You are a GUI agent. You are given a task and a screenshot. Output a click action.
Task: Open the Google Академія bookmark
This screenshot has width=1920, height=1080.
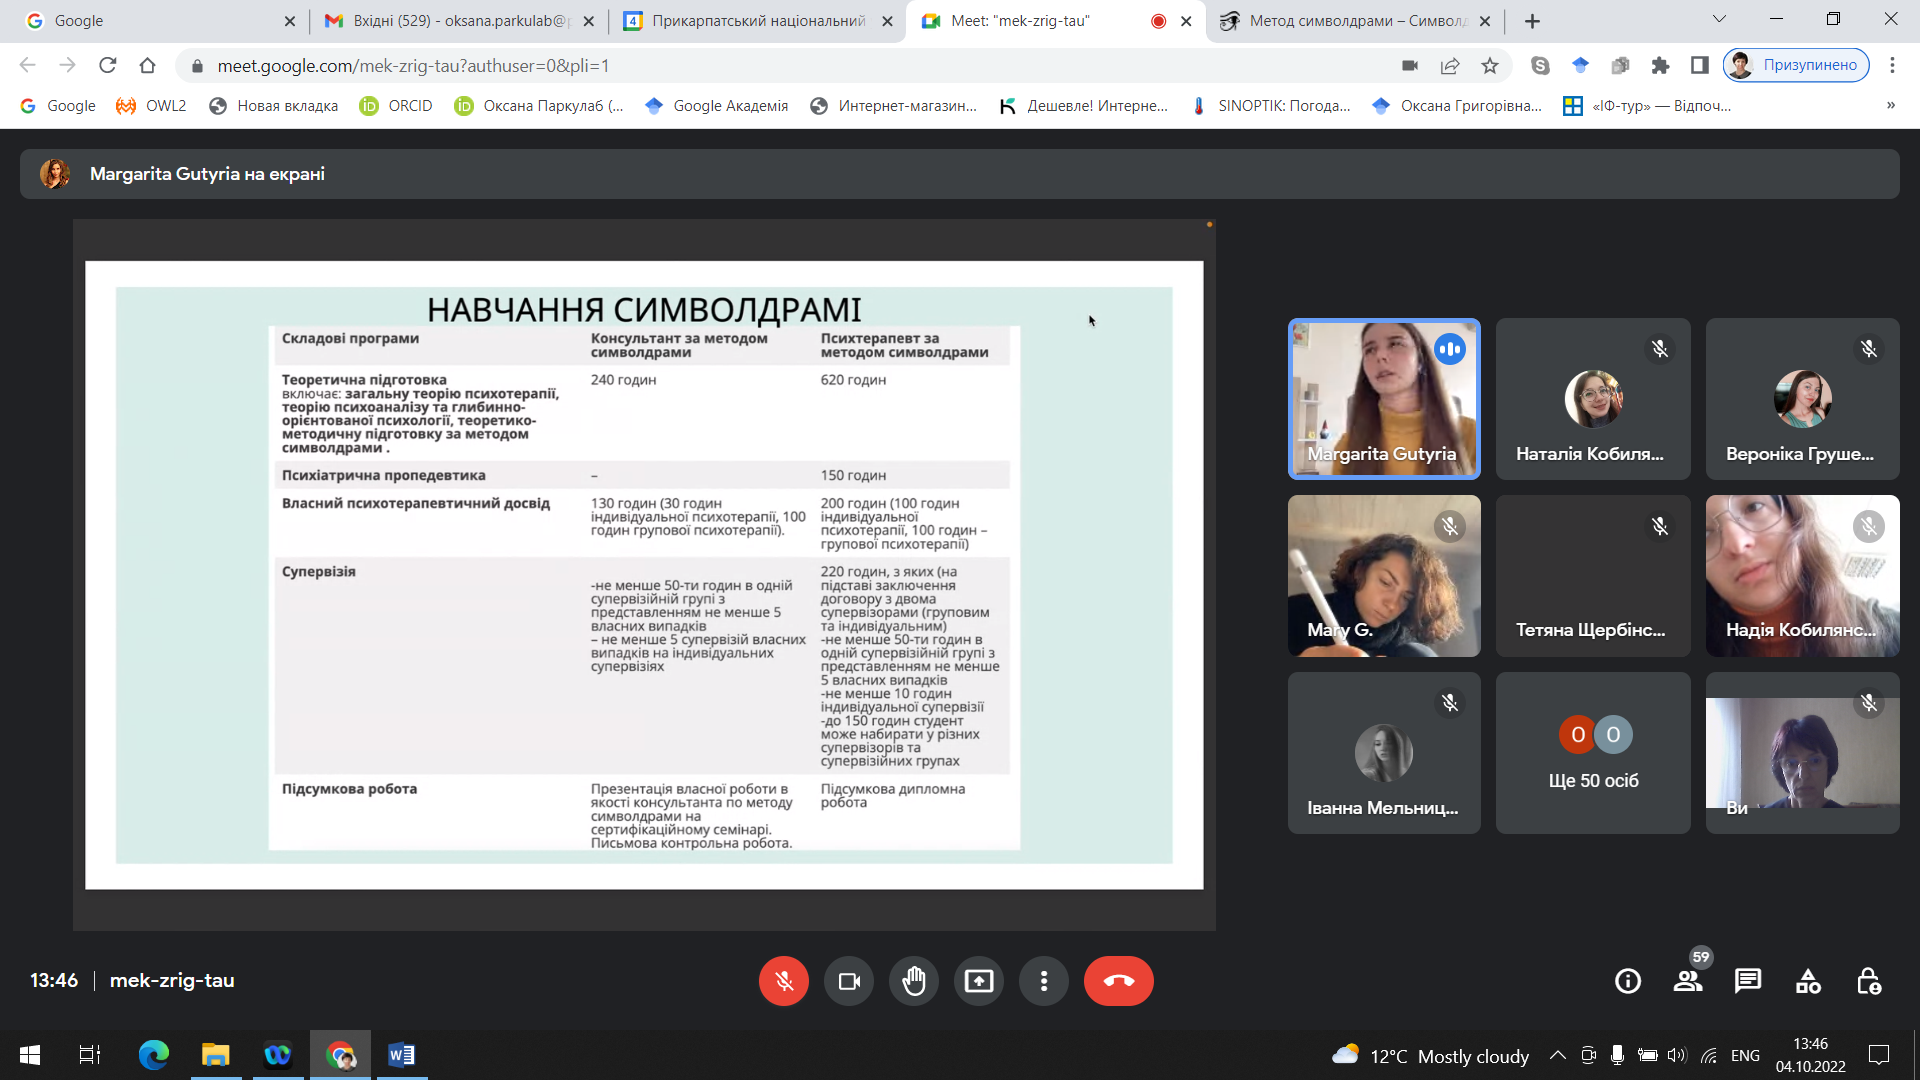(x=717, y=105)
